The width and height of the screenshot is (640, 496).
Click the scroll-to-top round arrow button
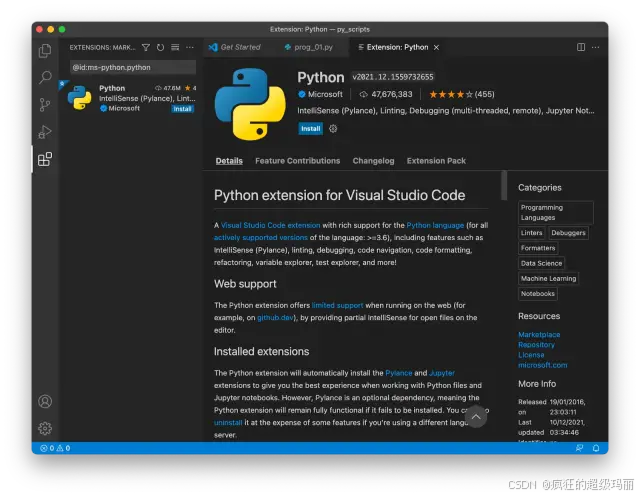pyautogui.click(x=476, y=417)
